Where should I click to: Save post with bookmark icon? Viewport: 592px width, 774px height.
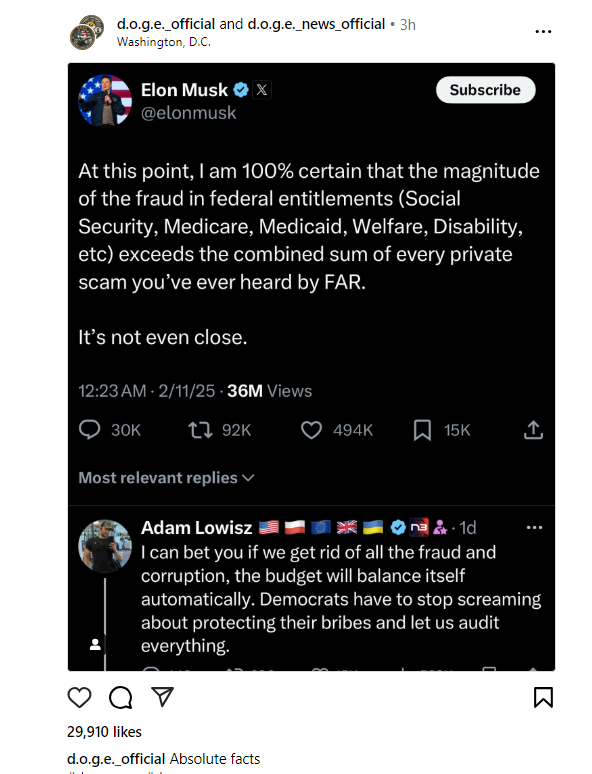point(543,697)
